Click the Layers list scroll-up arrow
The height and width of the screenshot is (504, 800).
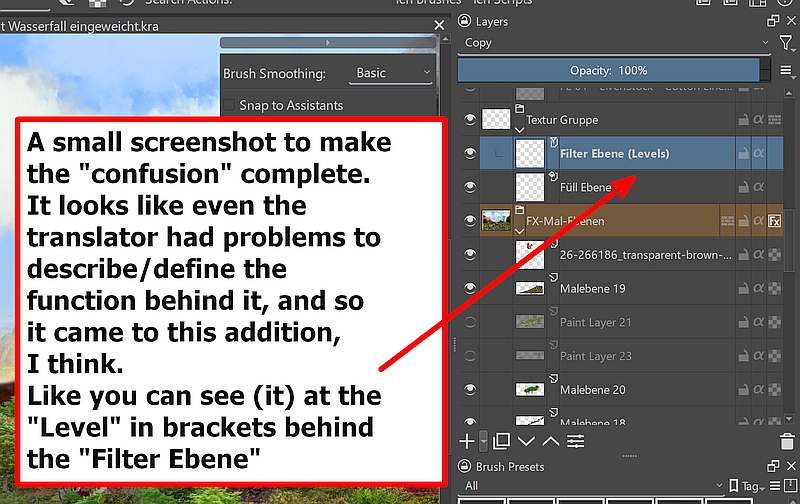click(789, 93)
